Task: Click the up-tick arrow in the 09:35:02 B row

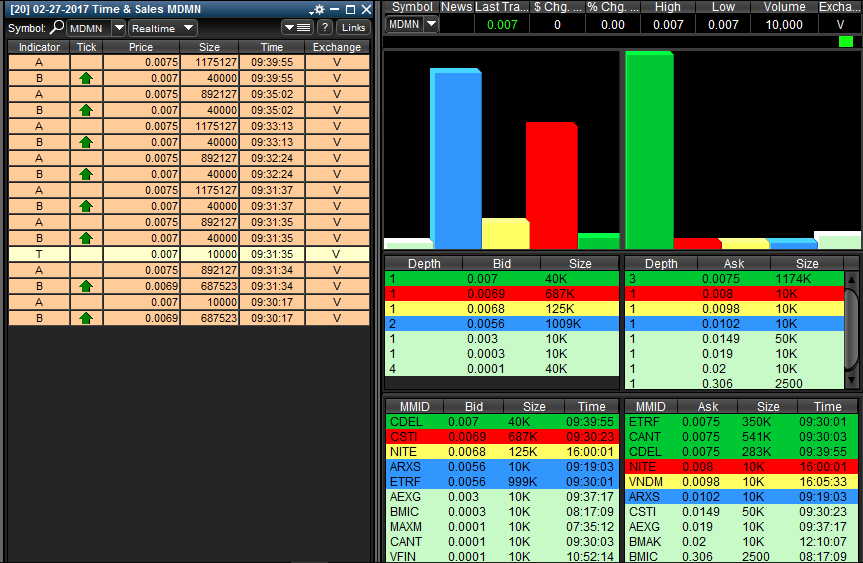Action: 86,110
